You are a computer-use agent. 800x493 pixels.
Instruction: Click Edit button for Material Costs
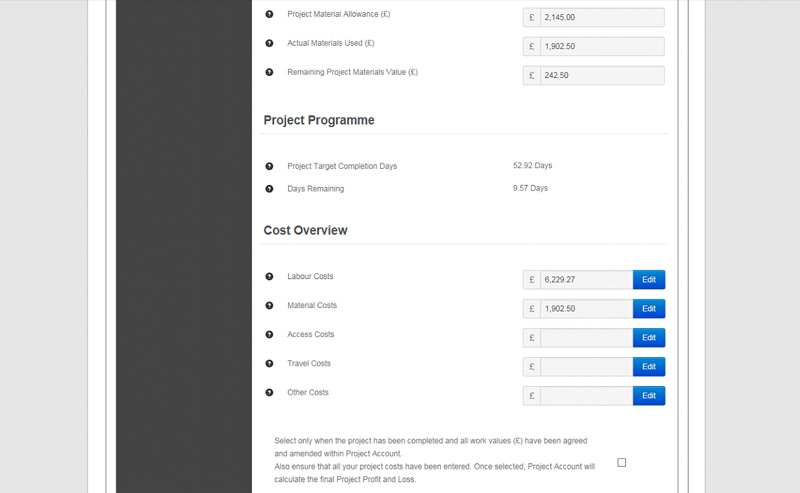coord(649,309)
